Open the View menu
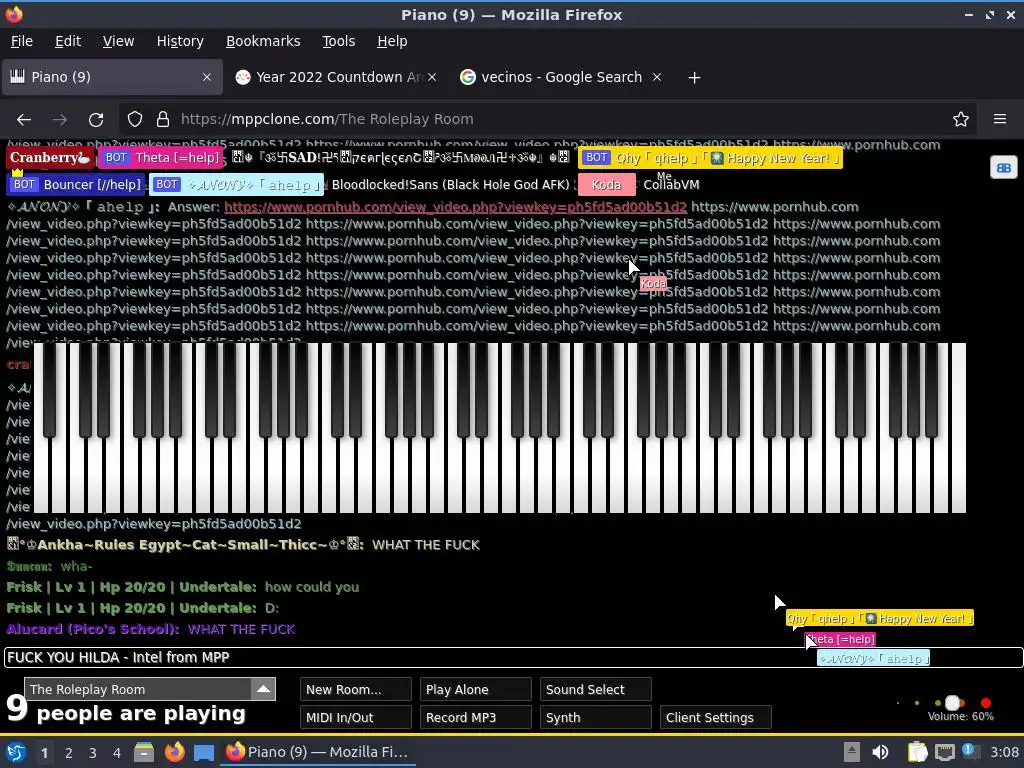 click(x=118, y=41)
